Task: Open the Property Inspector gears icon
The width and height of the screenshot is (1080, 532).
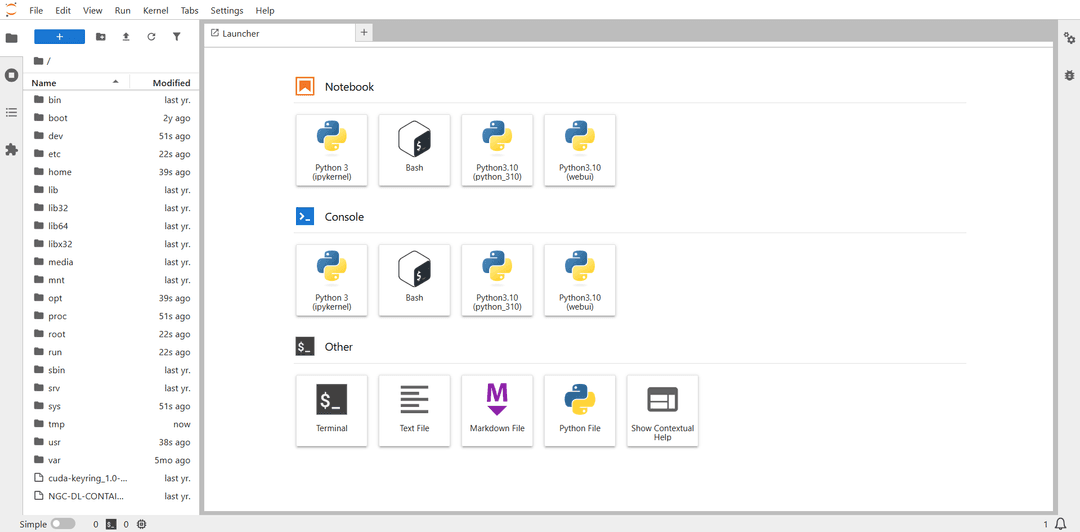Action: pos(1069,38)
